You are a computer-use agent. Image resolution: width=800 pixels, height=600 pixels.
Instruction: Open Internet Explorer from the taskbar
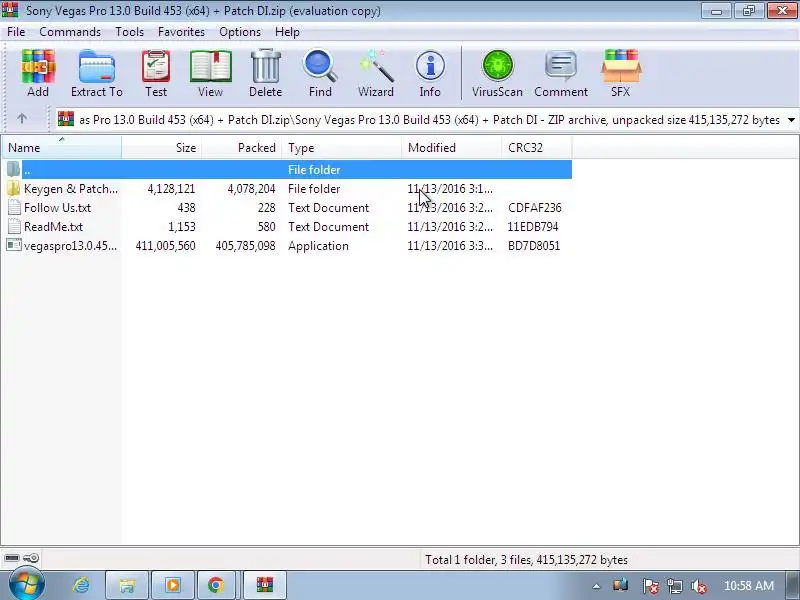[x=82, y=585]
